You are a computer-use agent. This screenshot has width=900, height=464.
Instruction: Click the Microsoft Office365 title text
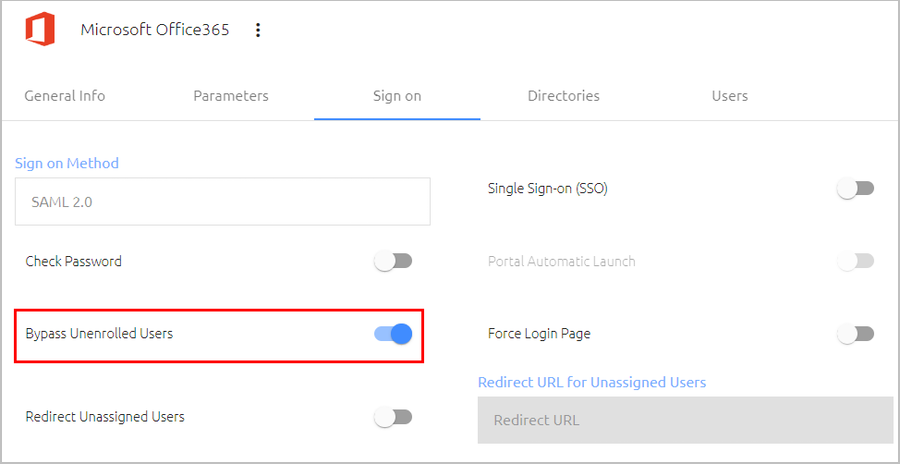[x=155, y=29]
